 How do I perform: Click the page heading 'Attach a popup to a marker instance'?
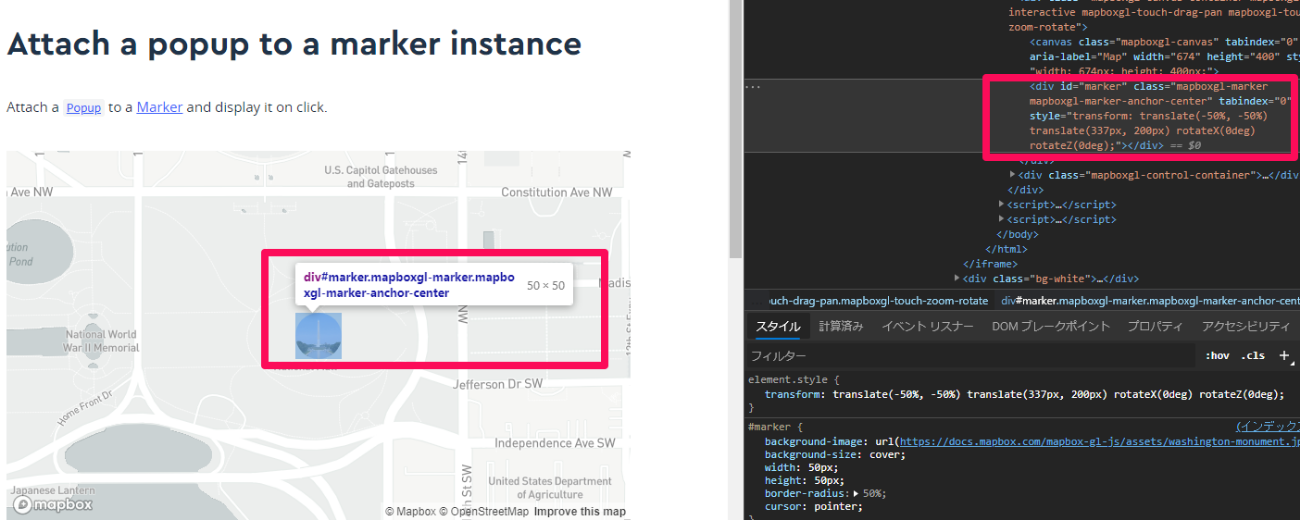click(294, 44)
